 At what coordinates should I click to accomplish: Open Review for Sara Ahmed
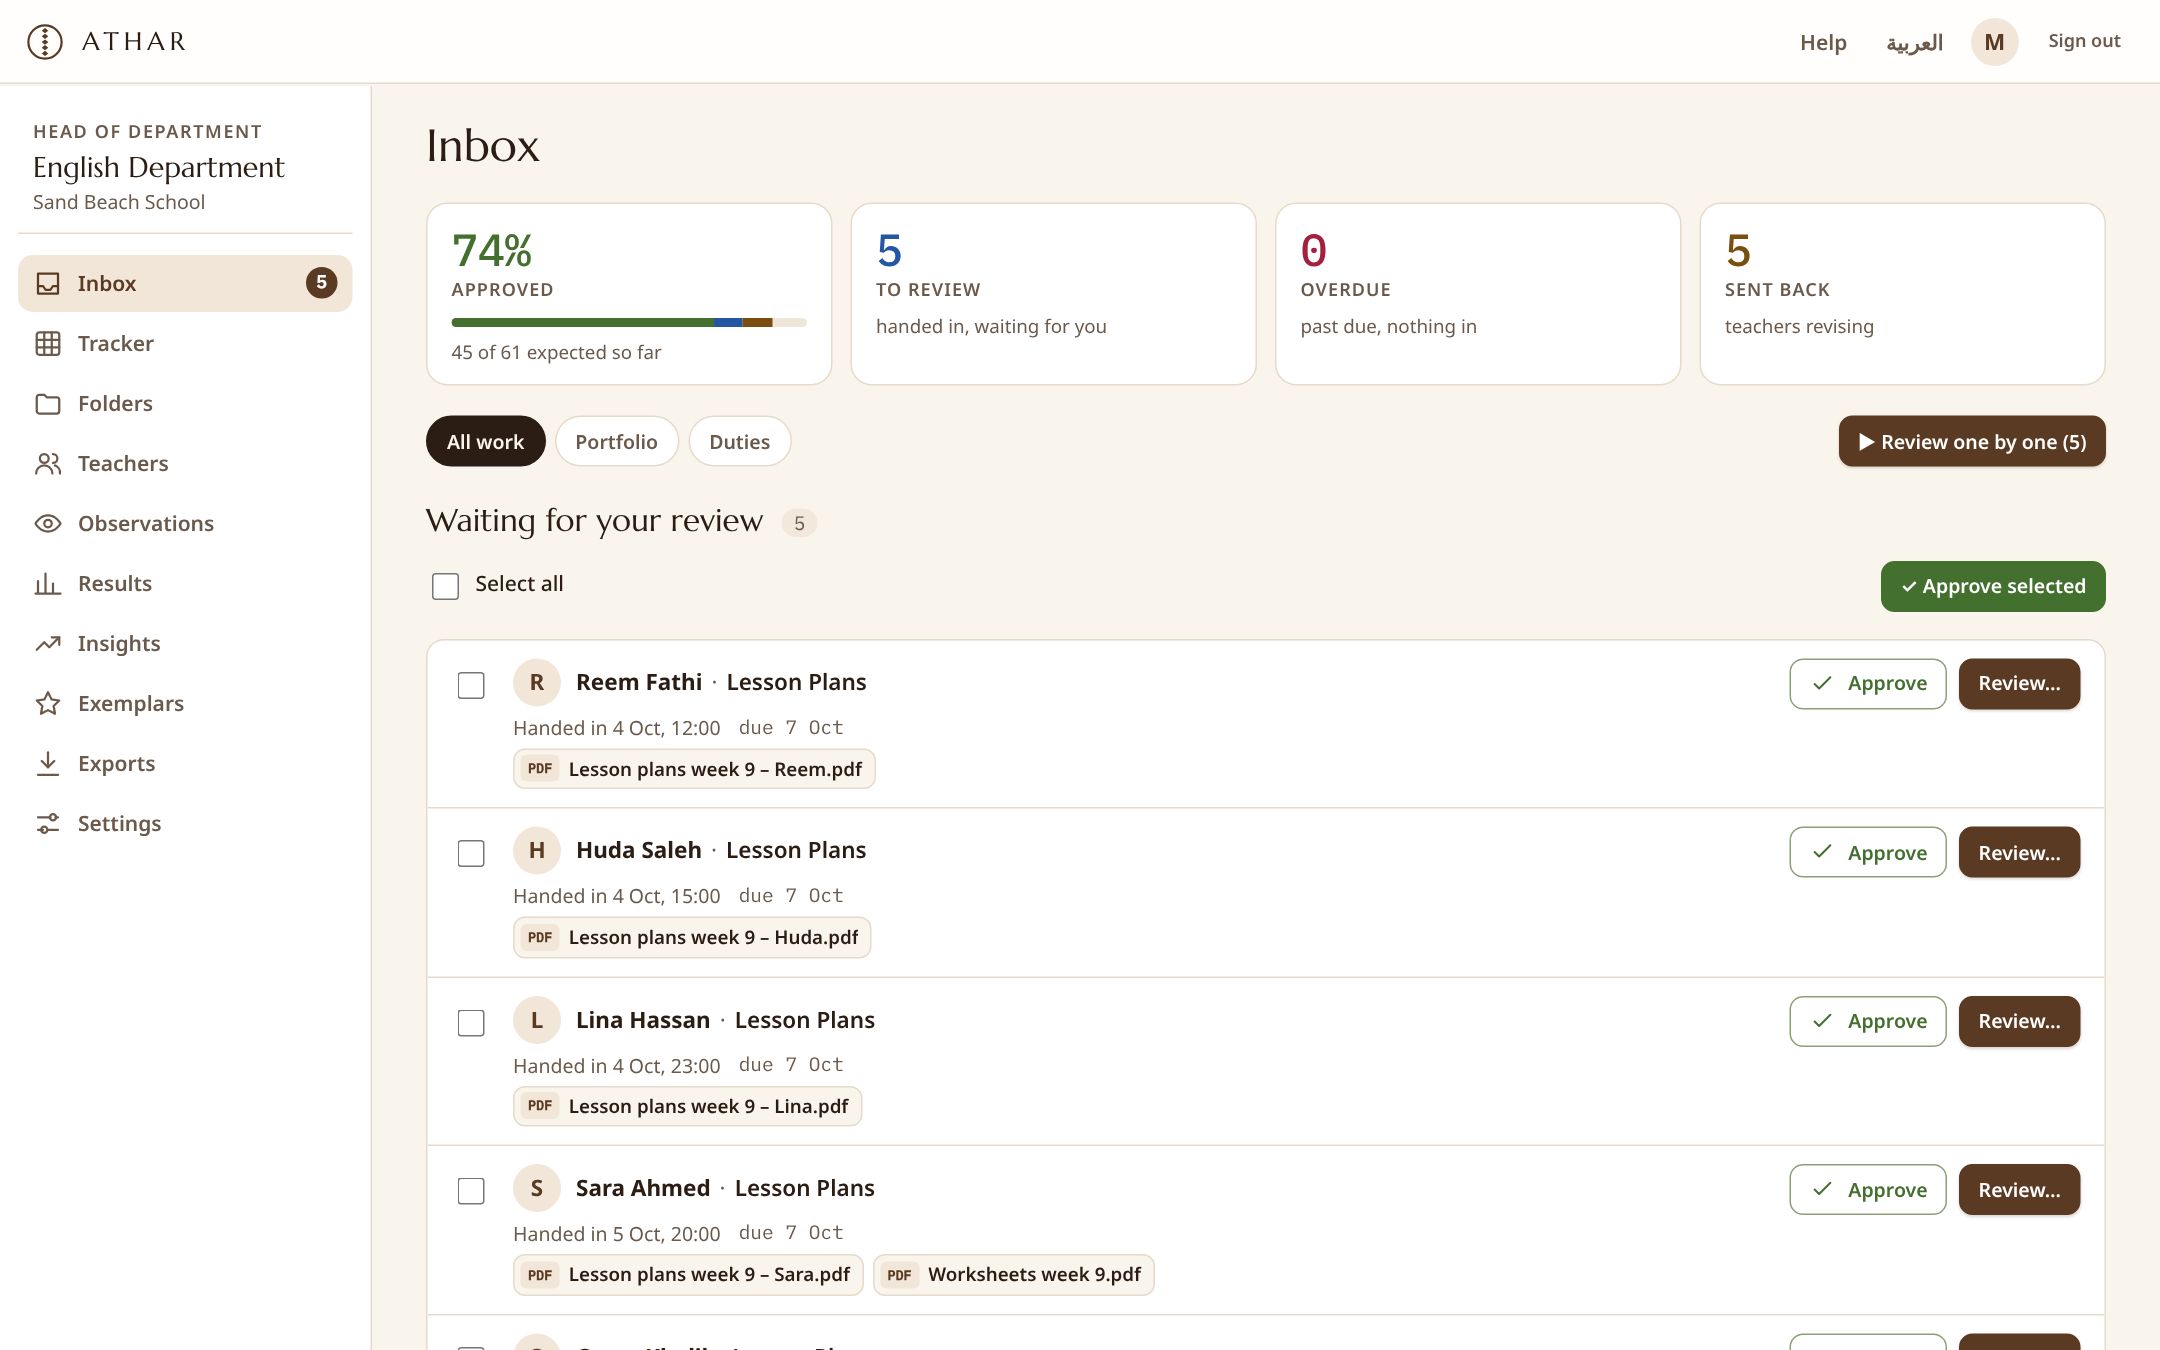[2019, 1190]
